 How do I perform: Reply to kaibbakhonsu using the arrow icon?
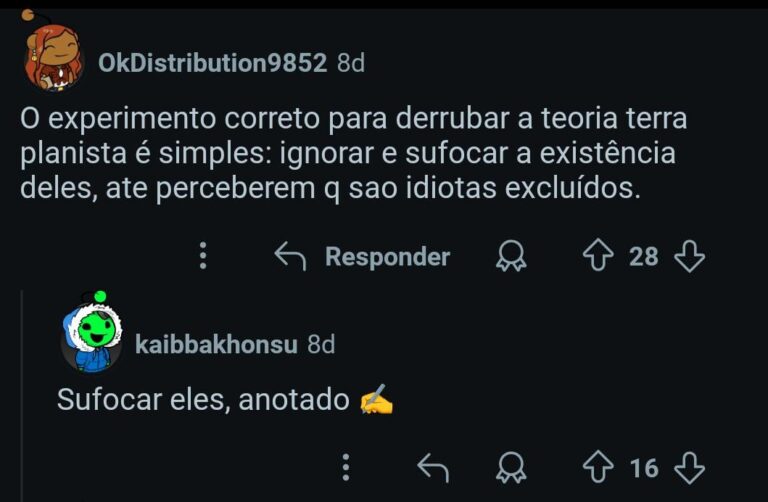click(432, 467)
